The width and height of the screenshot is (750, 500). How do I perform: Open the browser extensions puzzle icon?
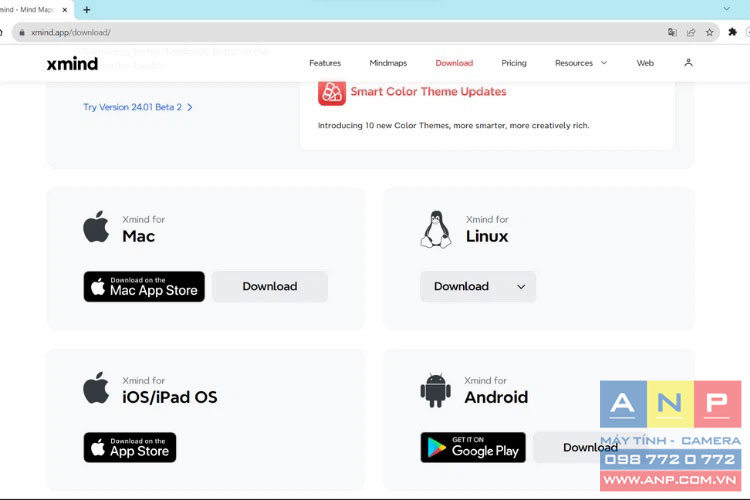tap(732, 32)
